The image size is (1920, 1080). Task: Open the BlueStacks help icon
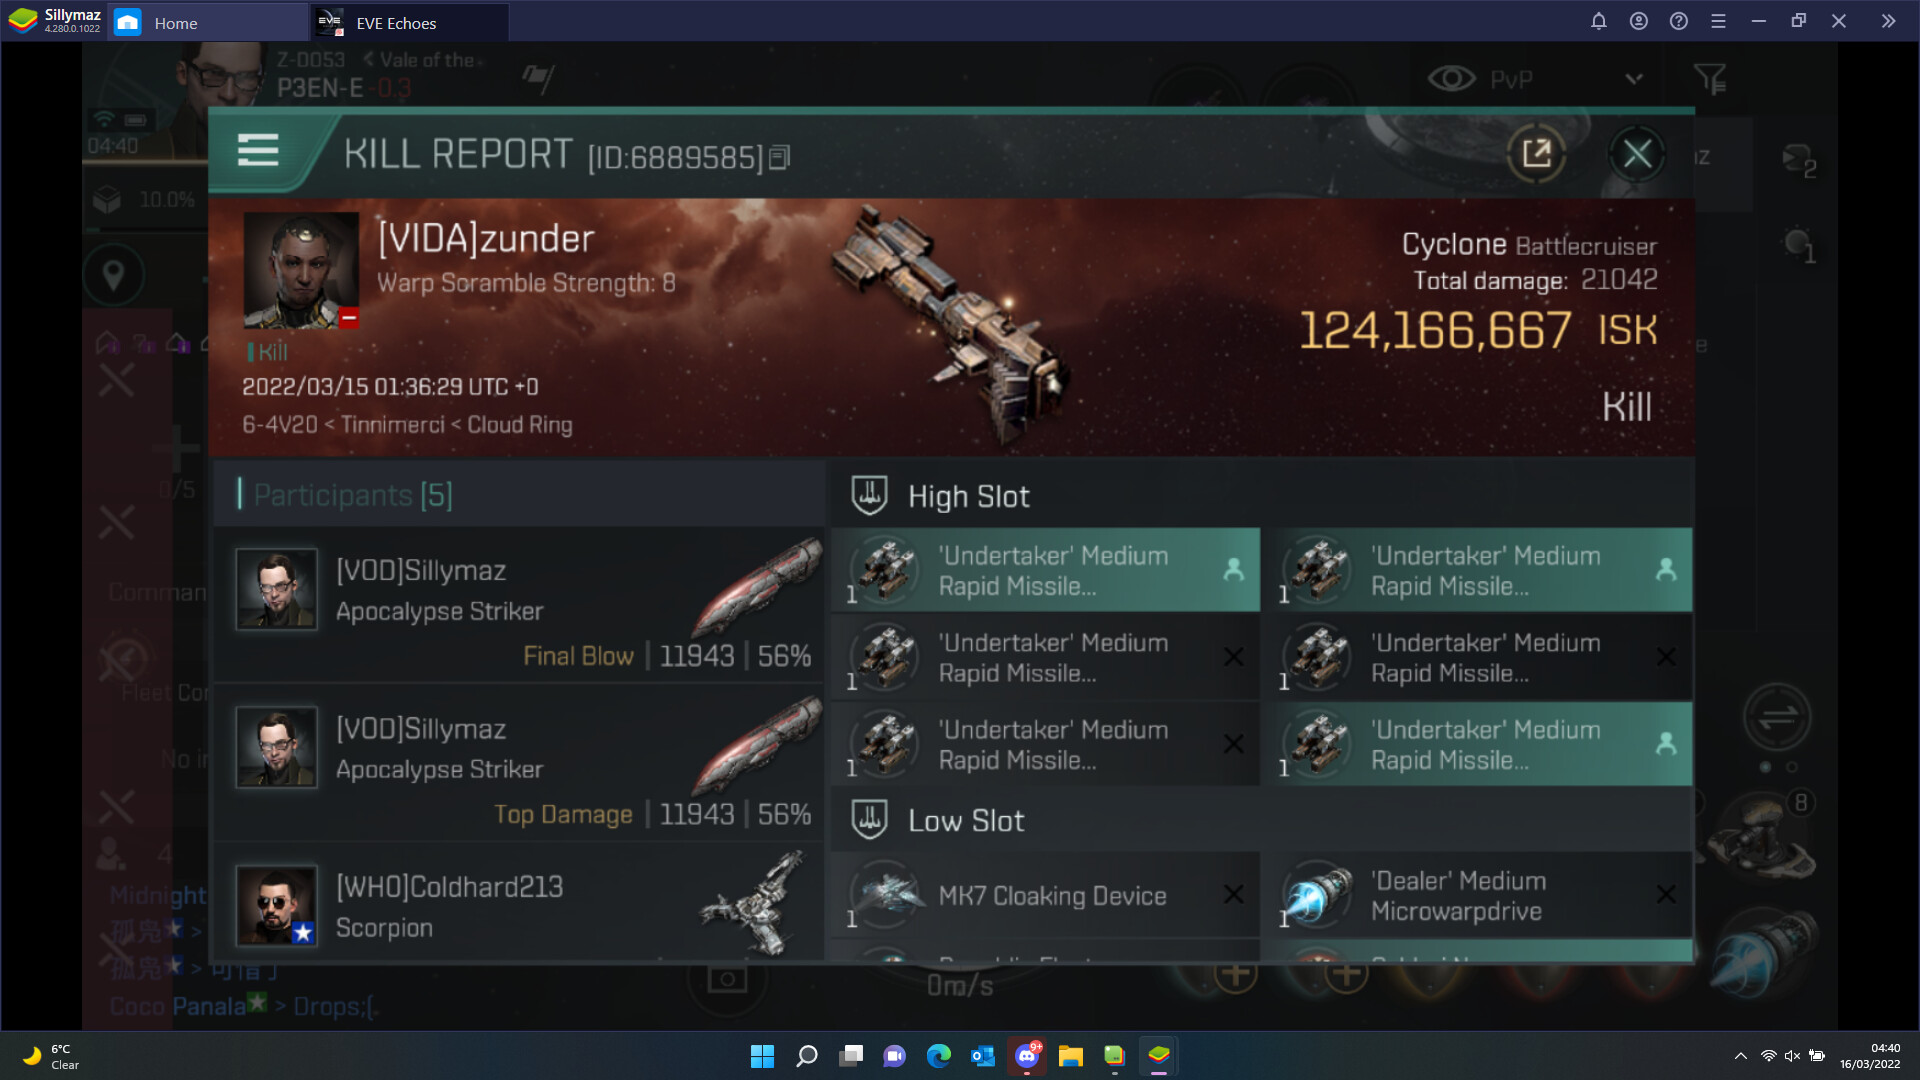click(x=1678, y=21)
